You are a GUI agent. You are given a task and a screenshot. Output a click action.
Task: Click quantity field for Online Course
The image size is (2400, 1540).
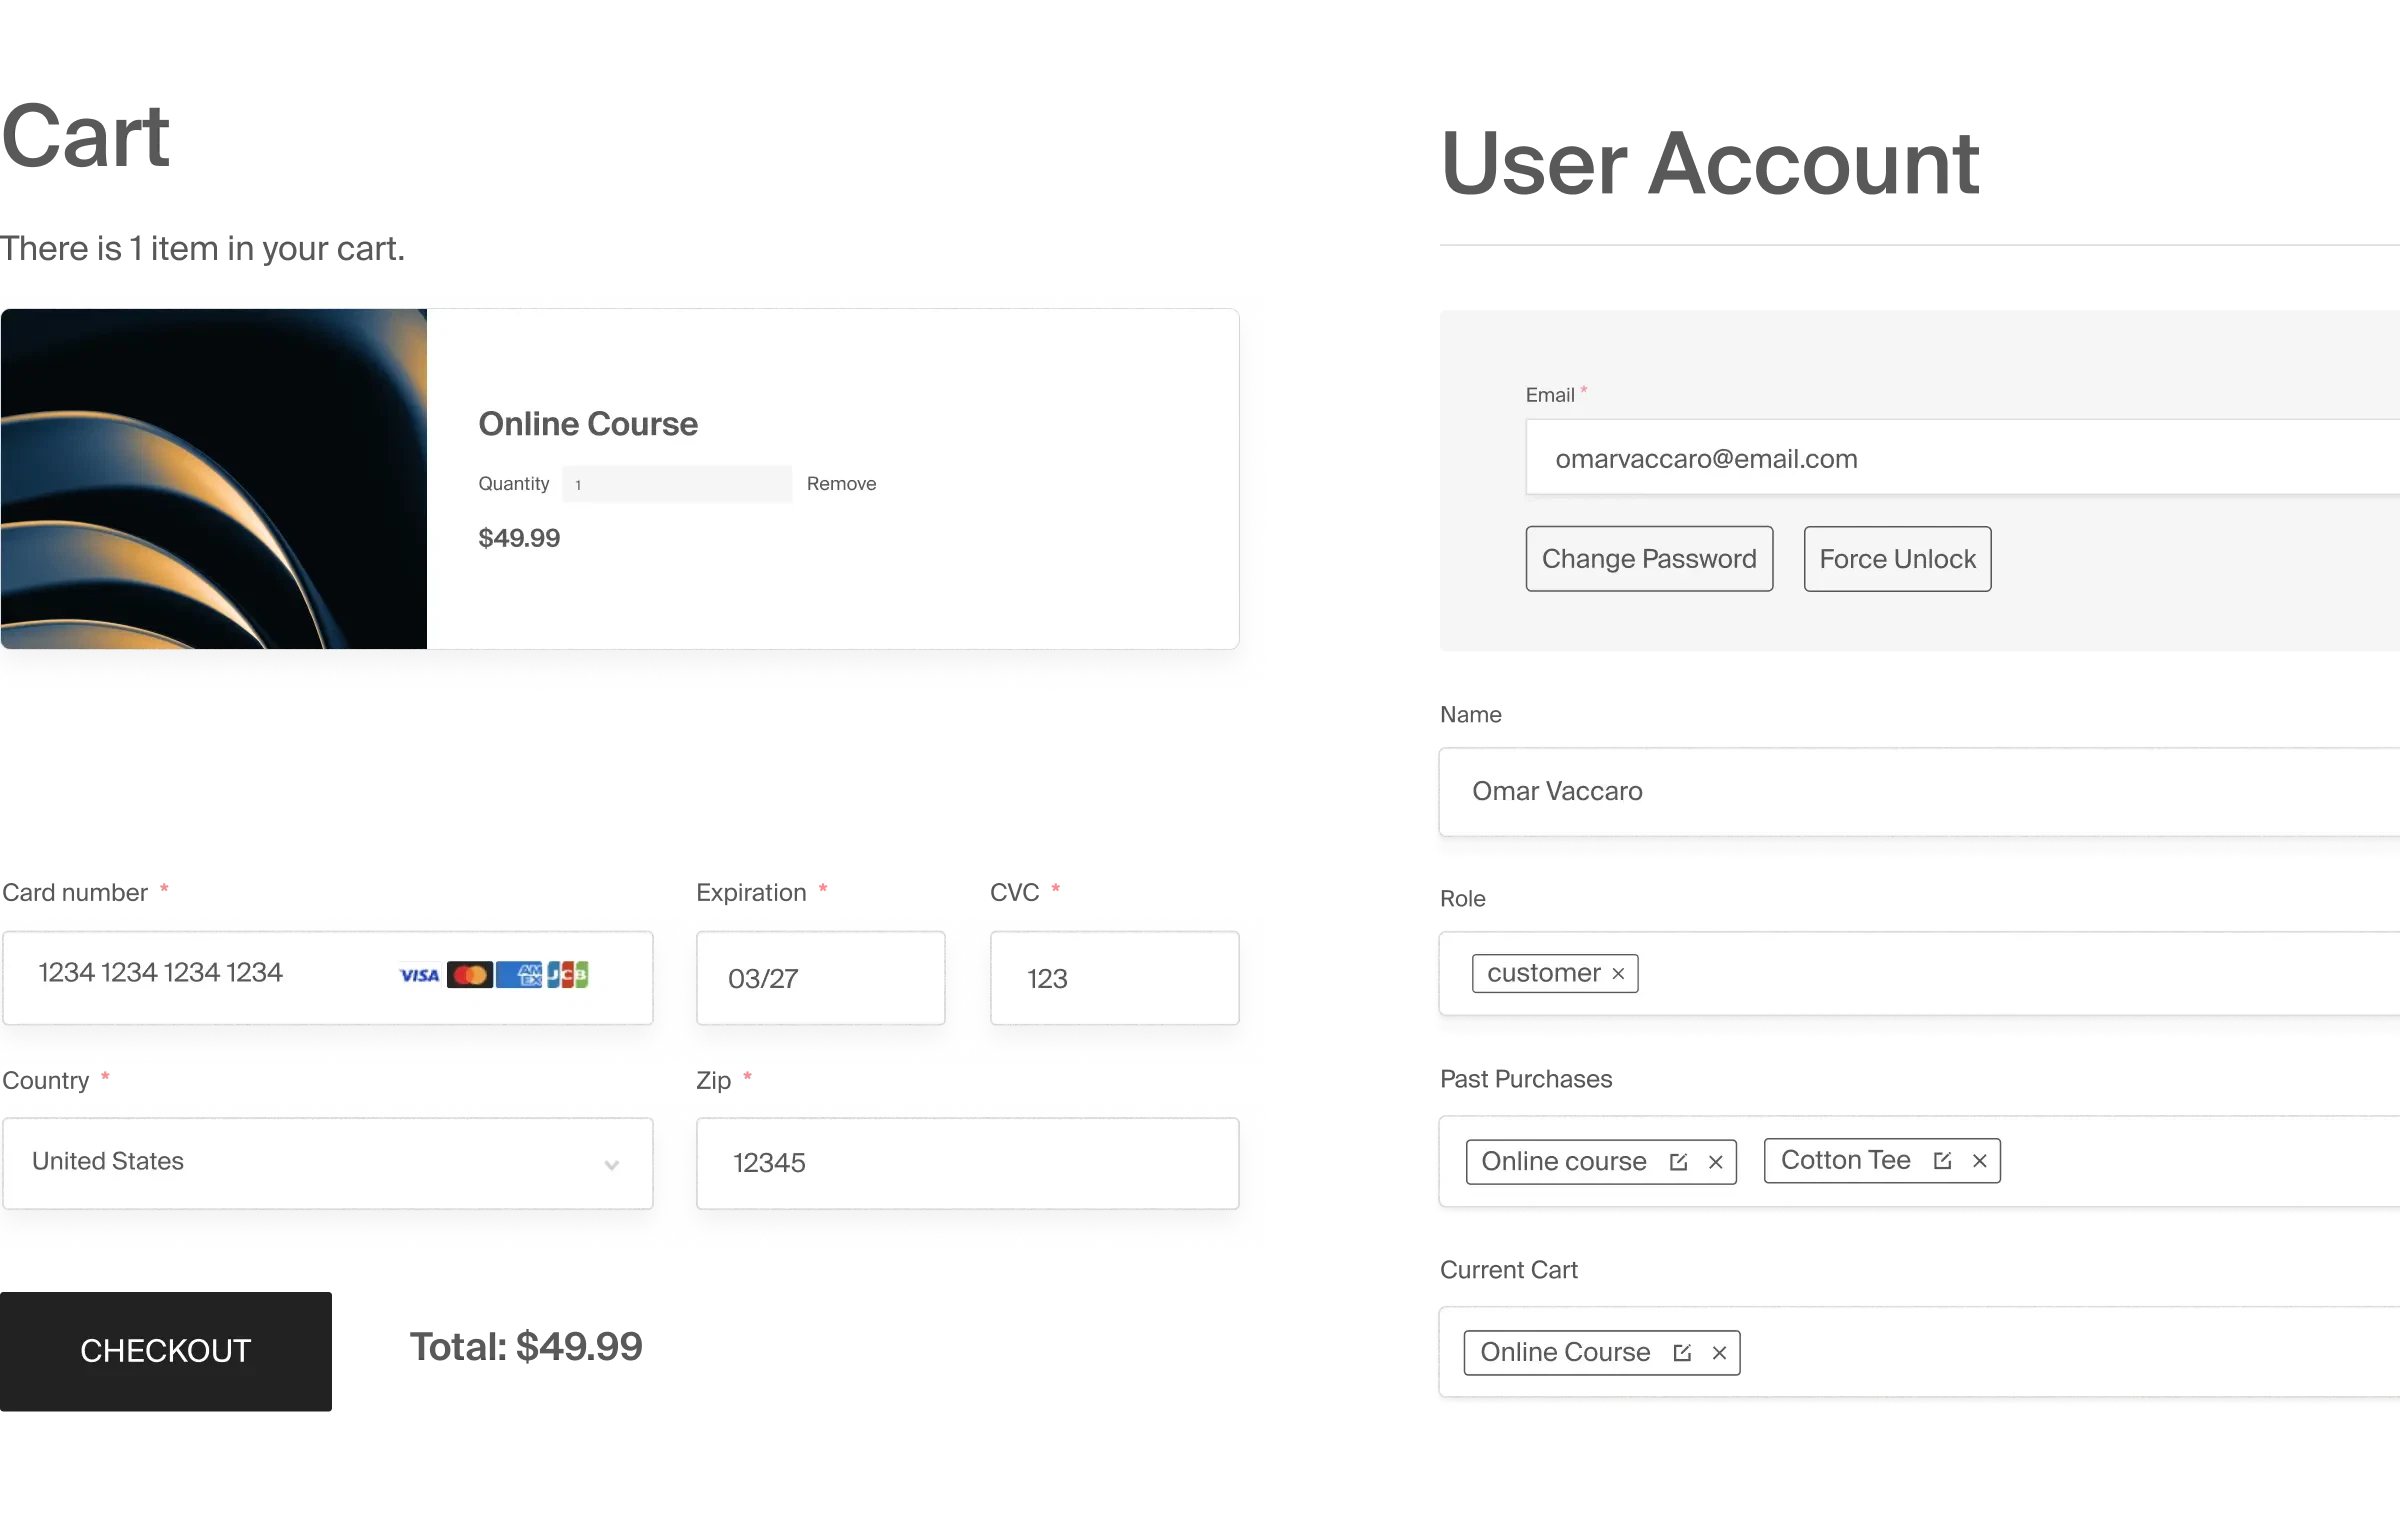click(x=679, y=483)
